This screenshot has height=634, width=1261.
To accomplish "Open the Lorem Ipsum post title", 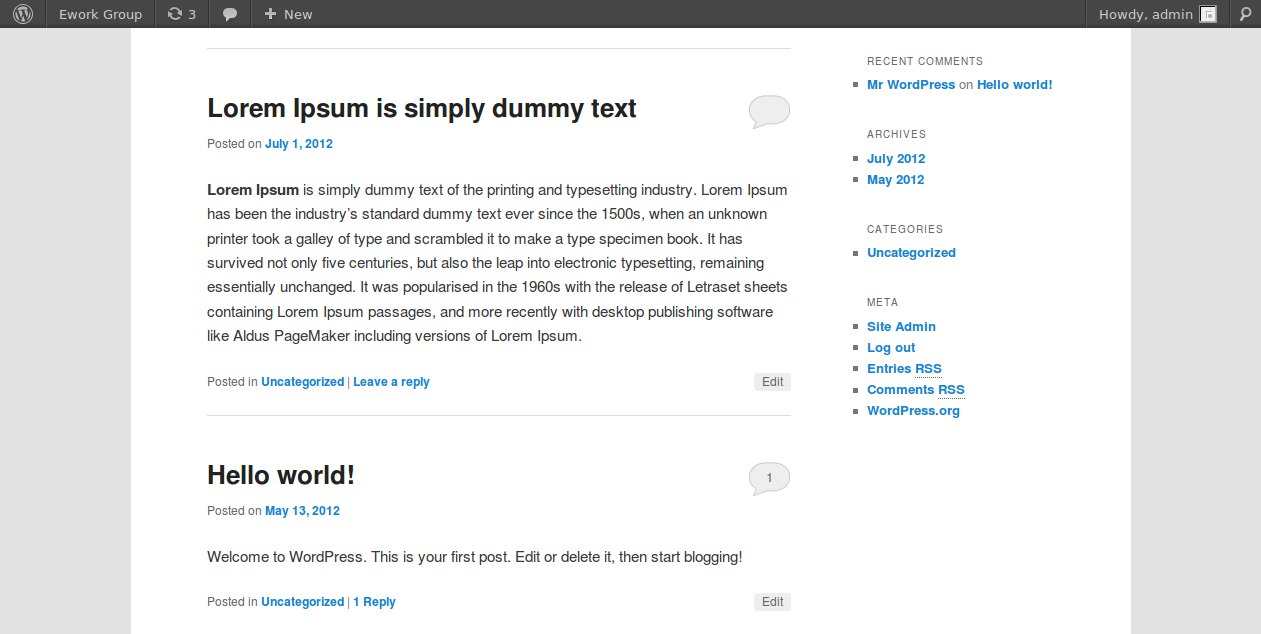I will 421,108.
